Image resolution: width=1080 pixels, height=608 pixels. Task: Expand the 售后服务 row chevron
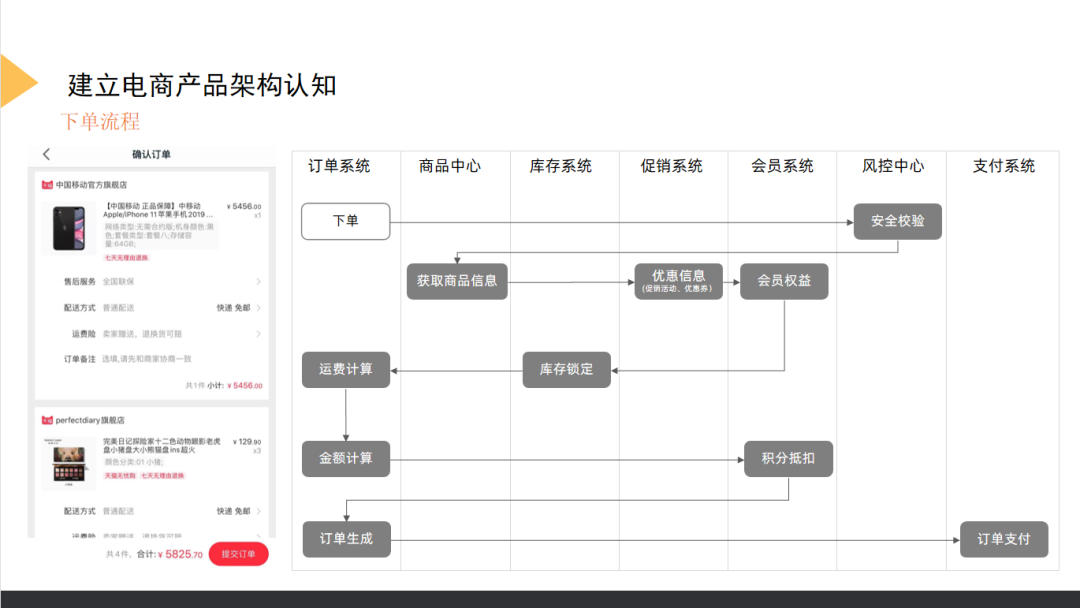pos(259,282)
